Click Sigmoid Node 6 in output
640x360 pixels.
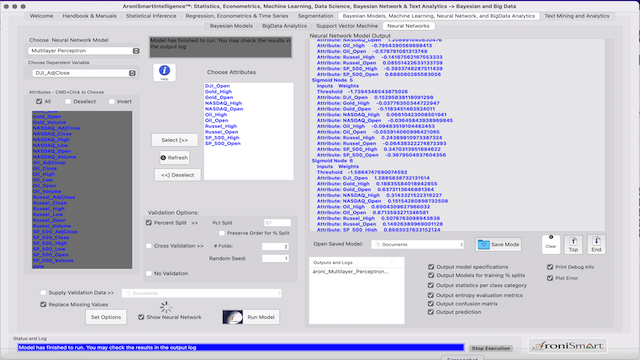332,161
